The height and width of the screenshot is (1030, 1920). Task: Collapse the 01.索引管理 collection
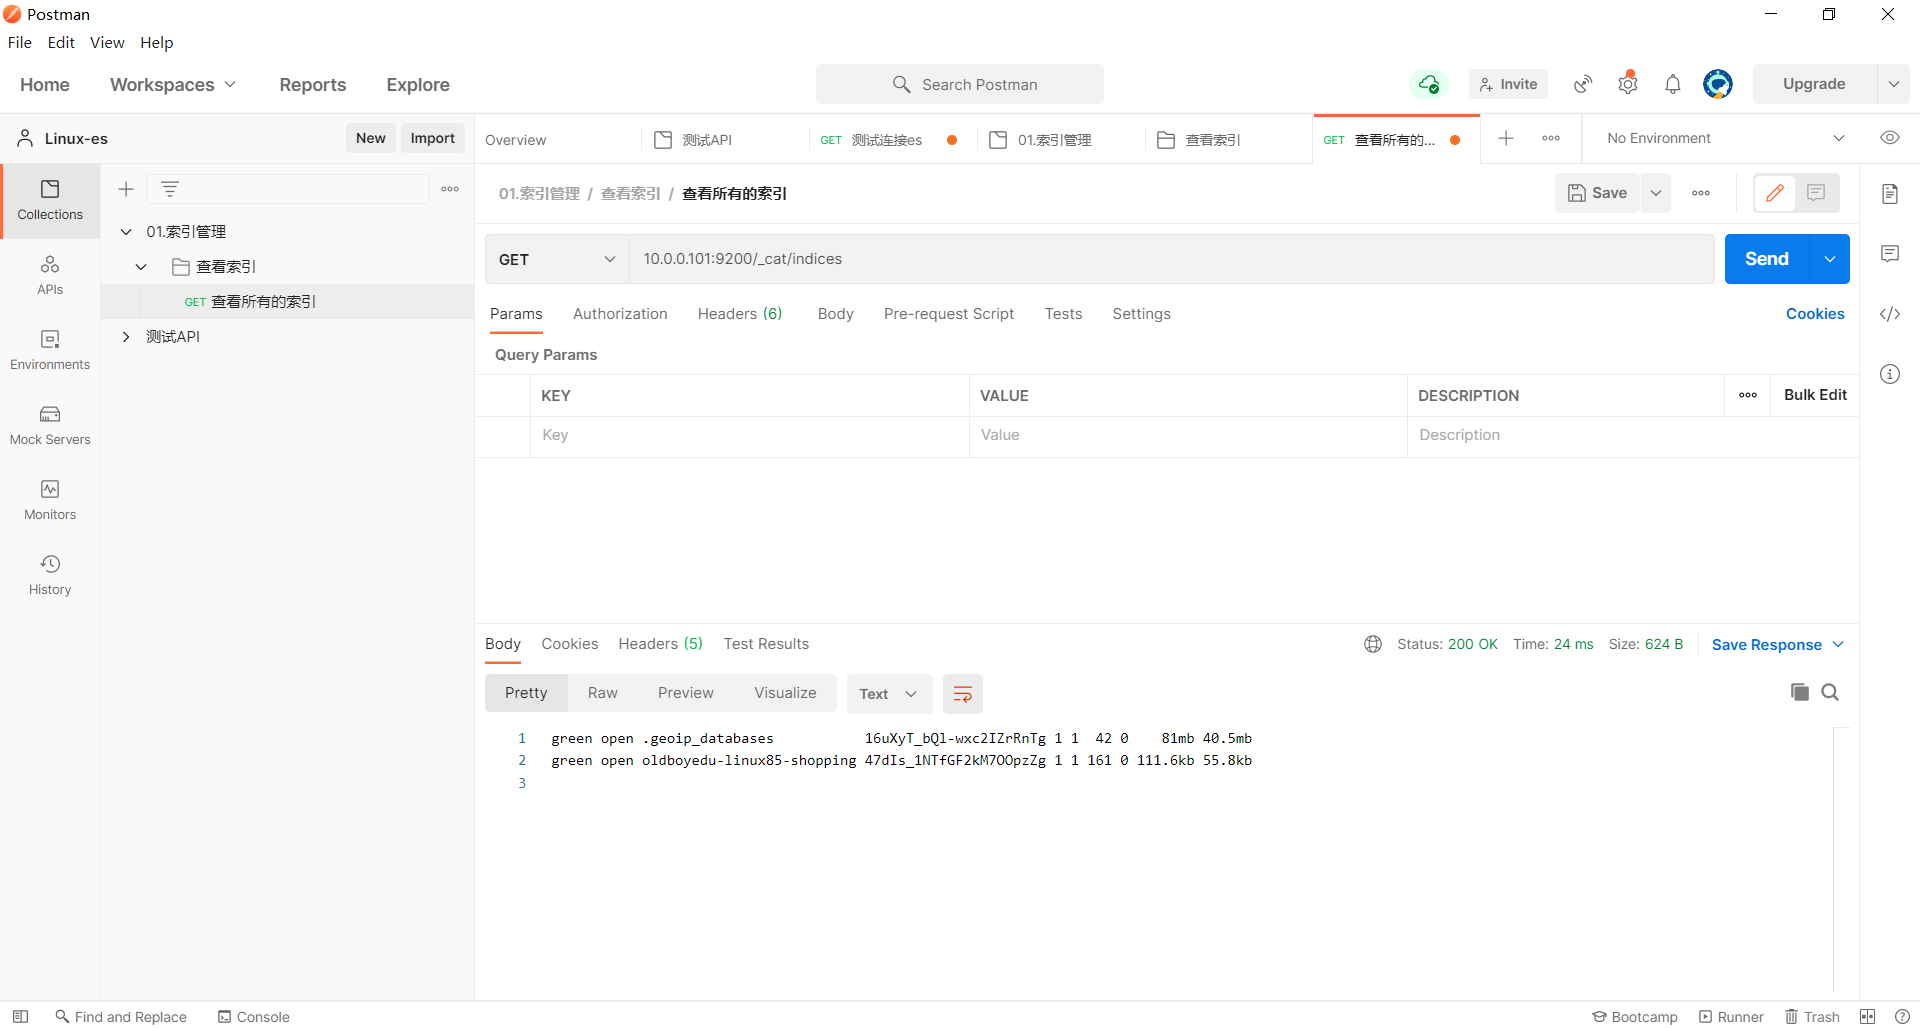pos(126,232)
